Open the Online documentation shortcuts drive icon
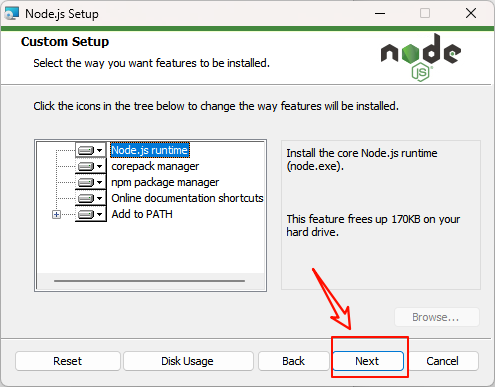 point(86,198)
